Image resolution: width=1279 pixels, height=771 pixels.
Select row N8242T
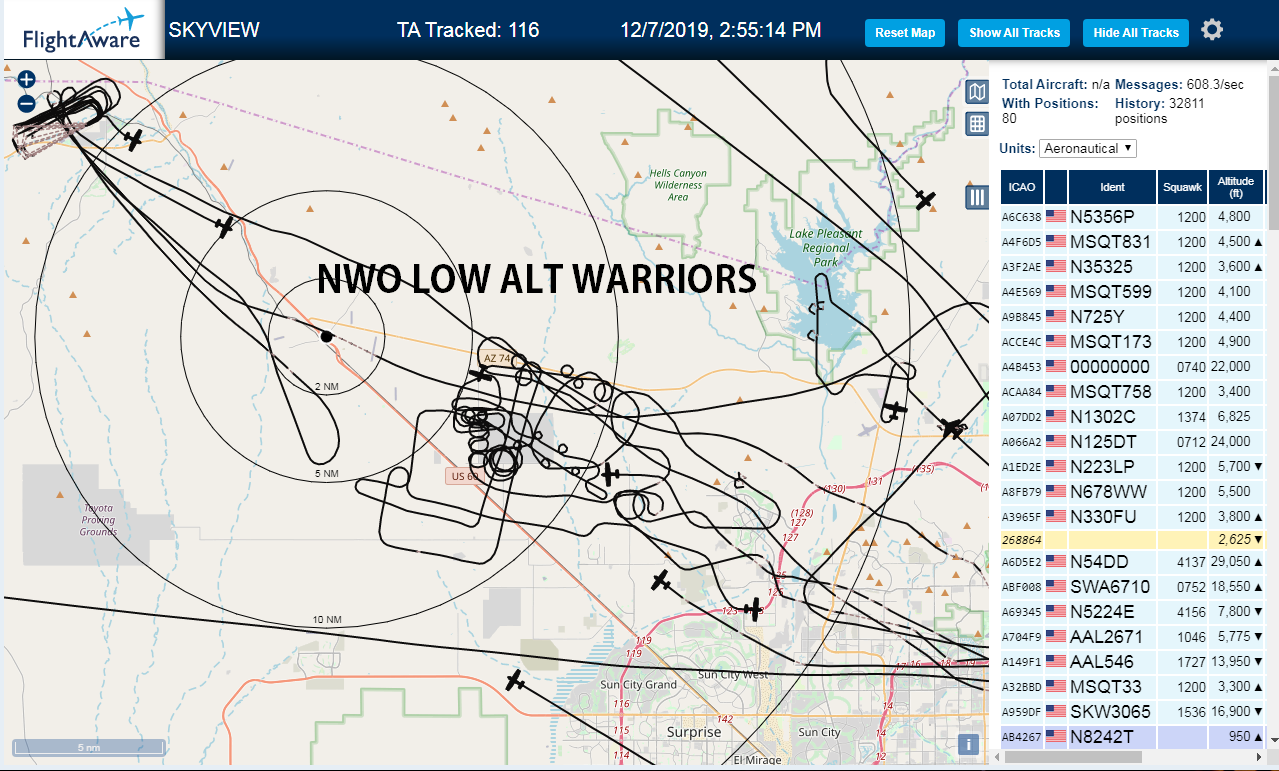tap(1134, 737)
